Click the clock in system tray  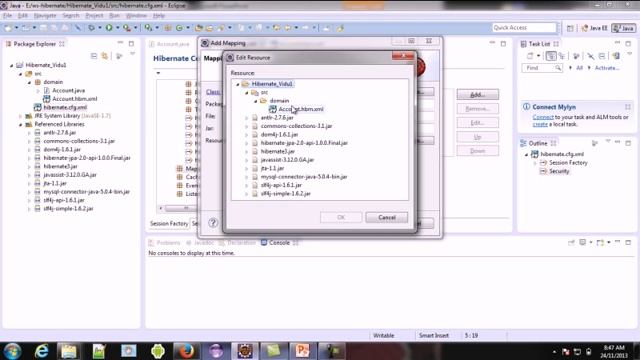coord(615,351)
